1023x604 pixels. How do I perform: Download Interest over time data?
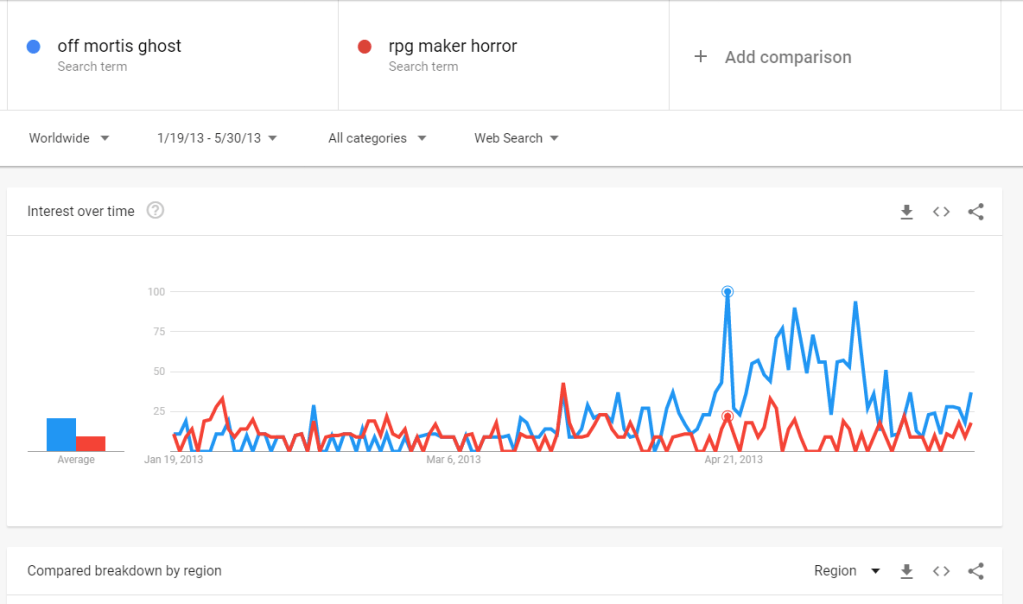click(907, 211)
